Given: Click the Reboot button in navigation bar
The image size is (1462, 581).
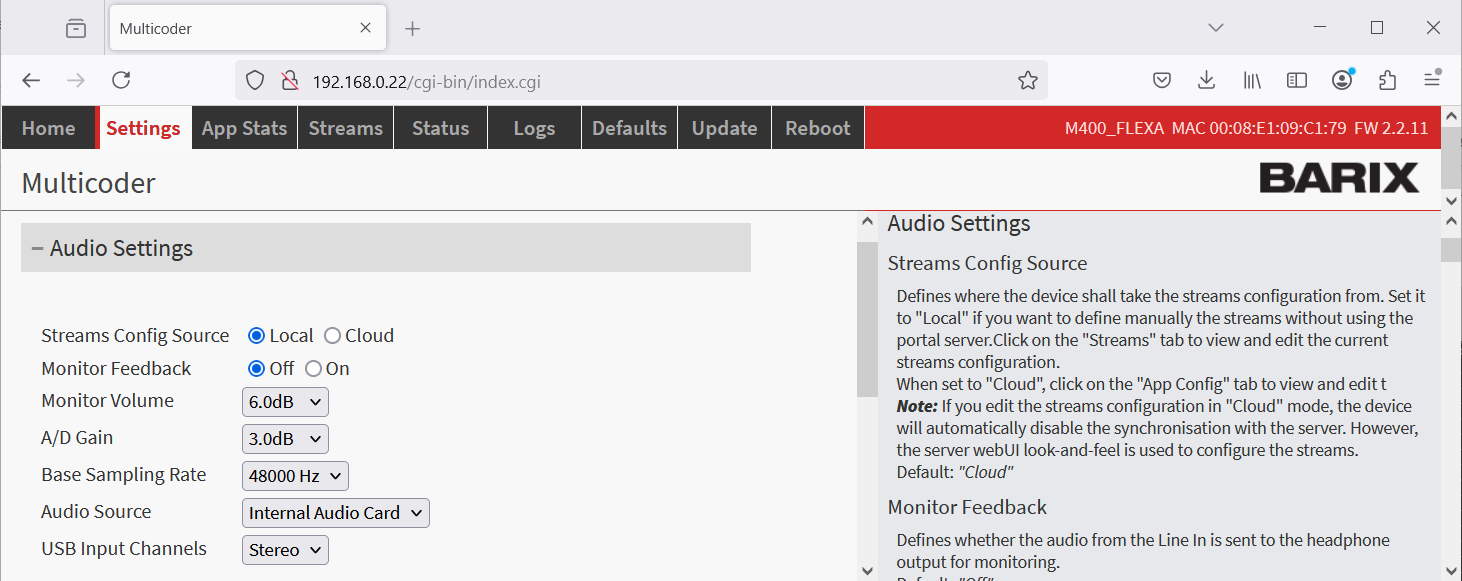Looking at the screenshot, I should click(x=817, y=128).
